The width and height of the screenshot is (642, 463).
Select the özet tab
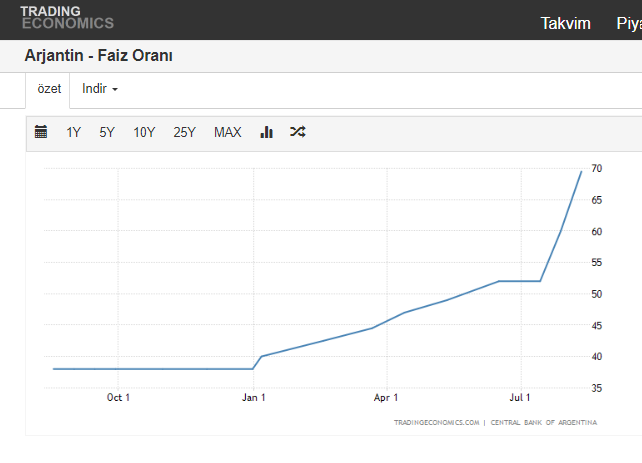(49, 89)
